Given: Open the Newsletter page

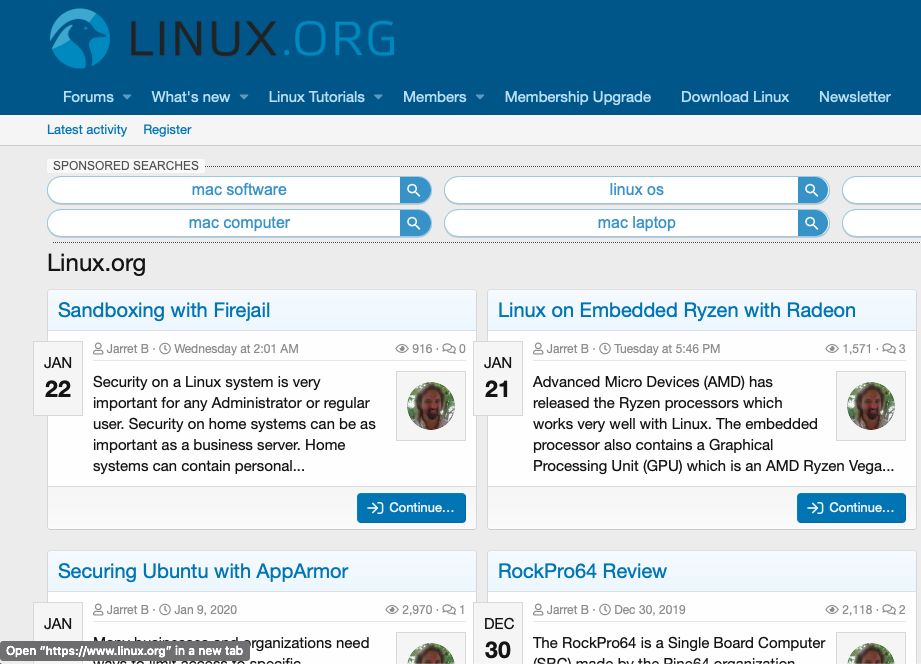Looking at the screenshot, I should tap(855, 97).
